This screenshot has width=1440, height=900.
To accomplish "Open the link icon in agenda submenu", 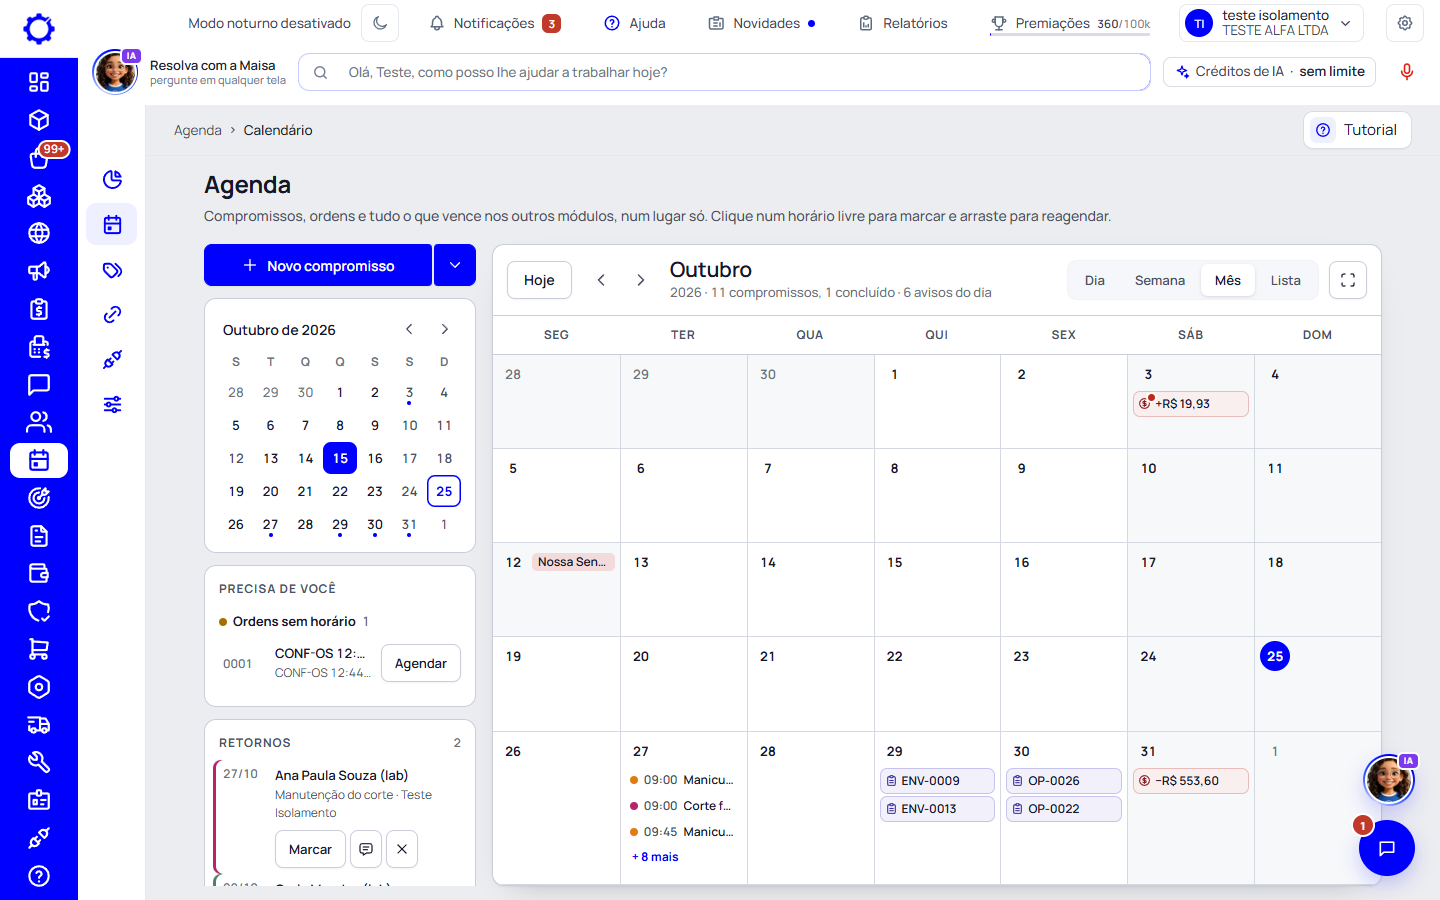I will point(112,315).
